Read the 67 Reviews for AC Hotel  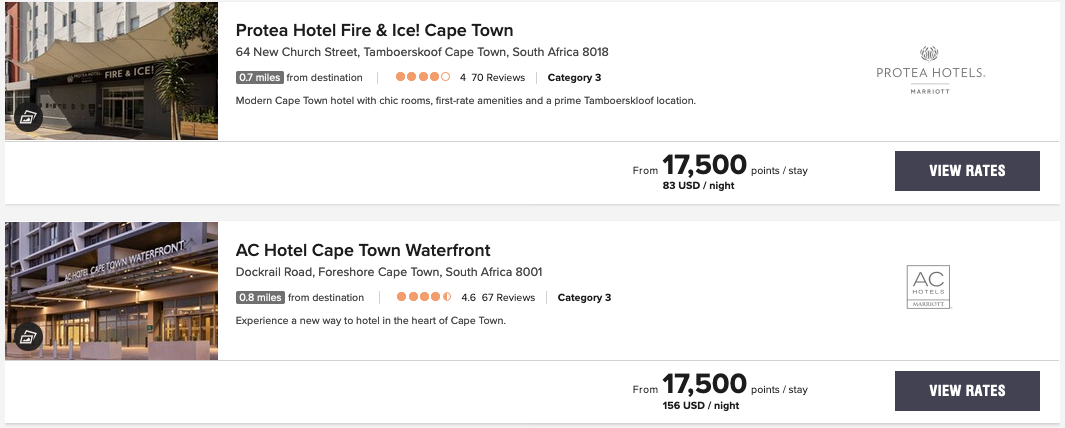508,297
